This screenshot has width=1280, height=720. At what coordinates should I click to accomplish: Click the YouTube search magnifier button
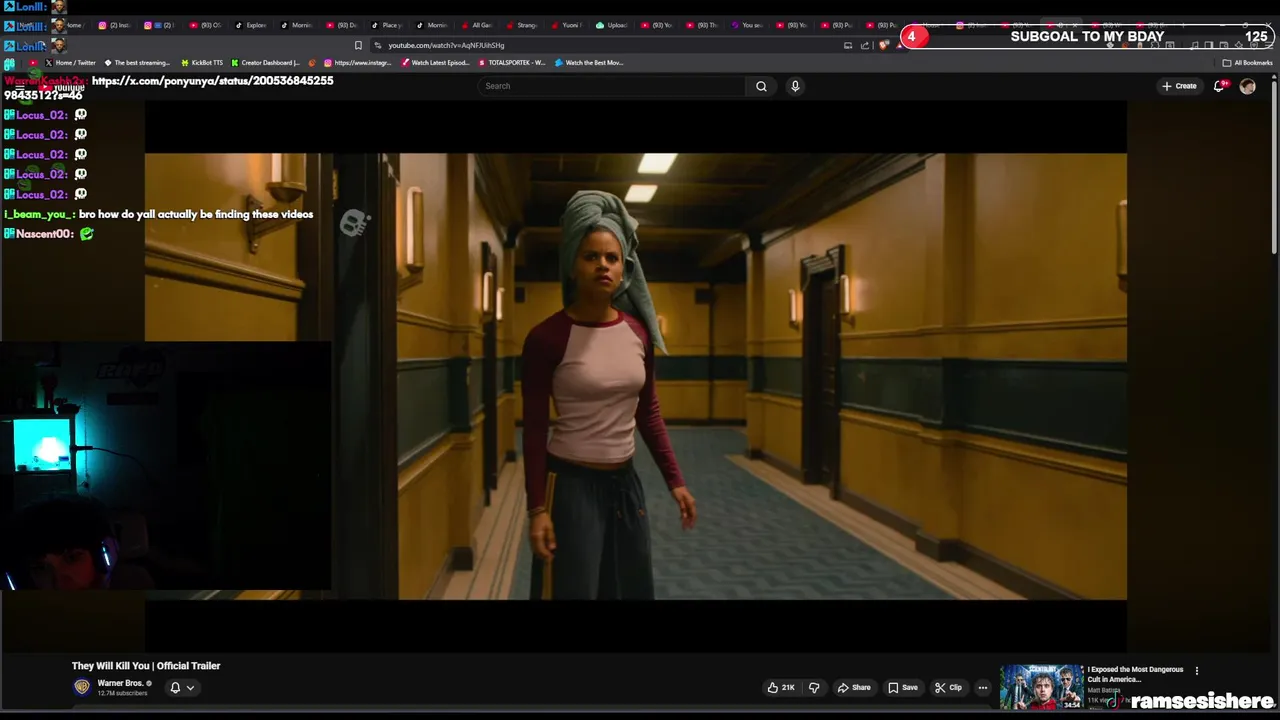761,86
